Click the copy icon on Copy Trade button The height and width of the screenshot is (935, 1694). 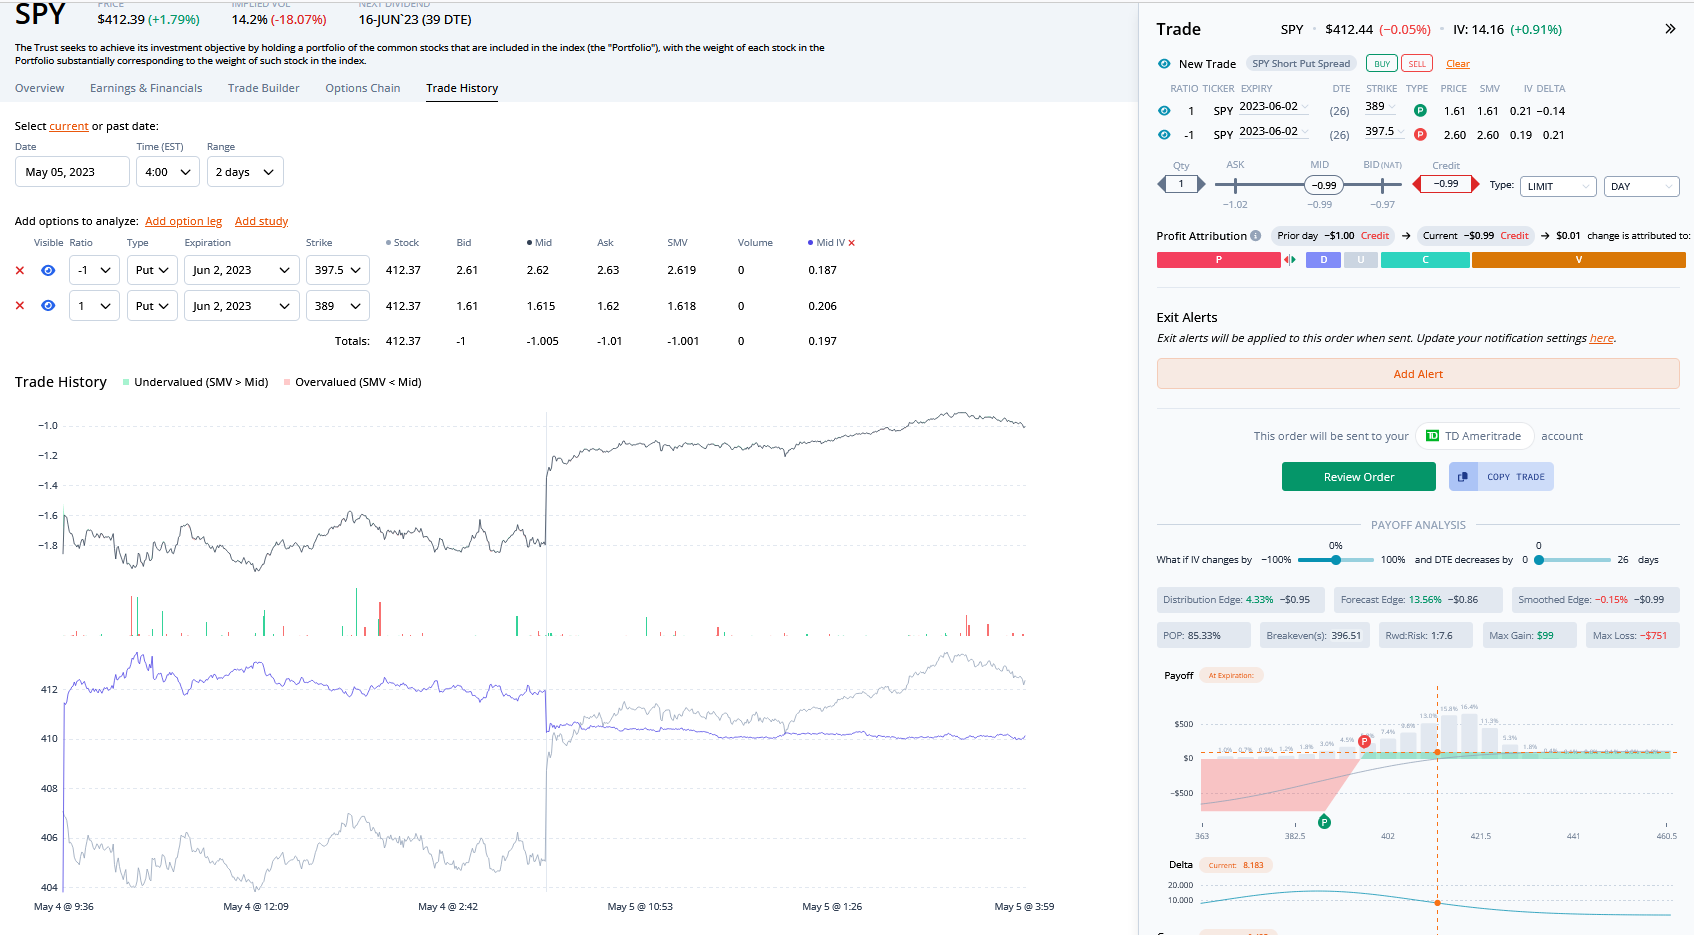pyautogui.click(x=1463, y=477)
